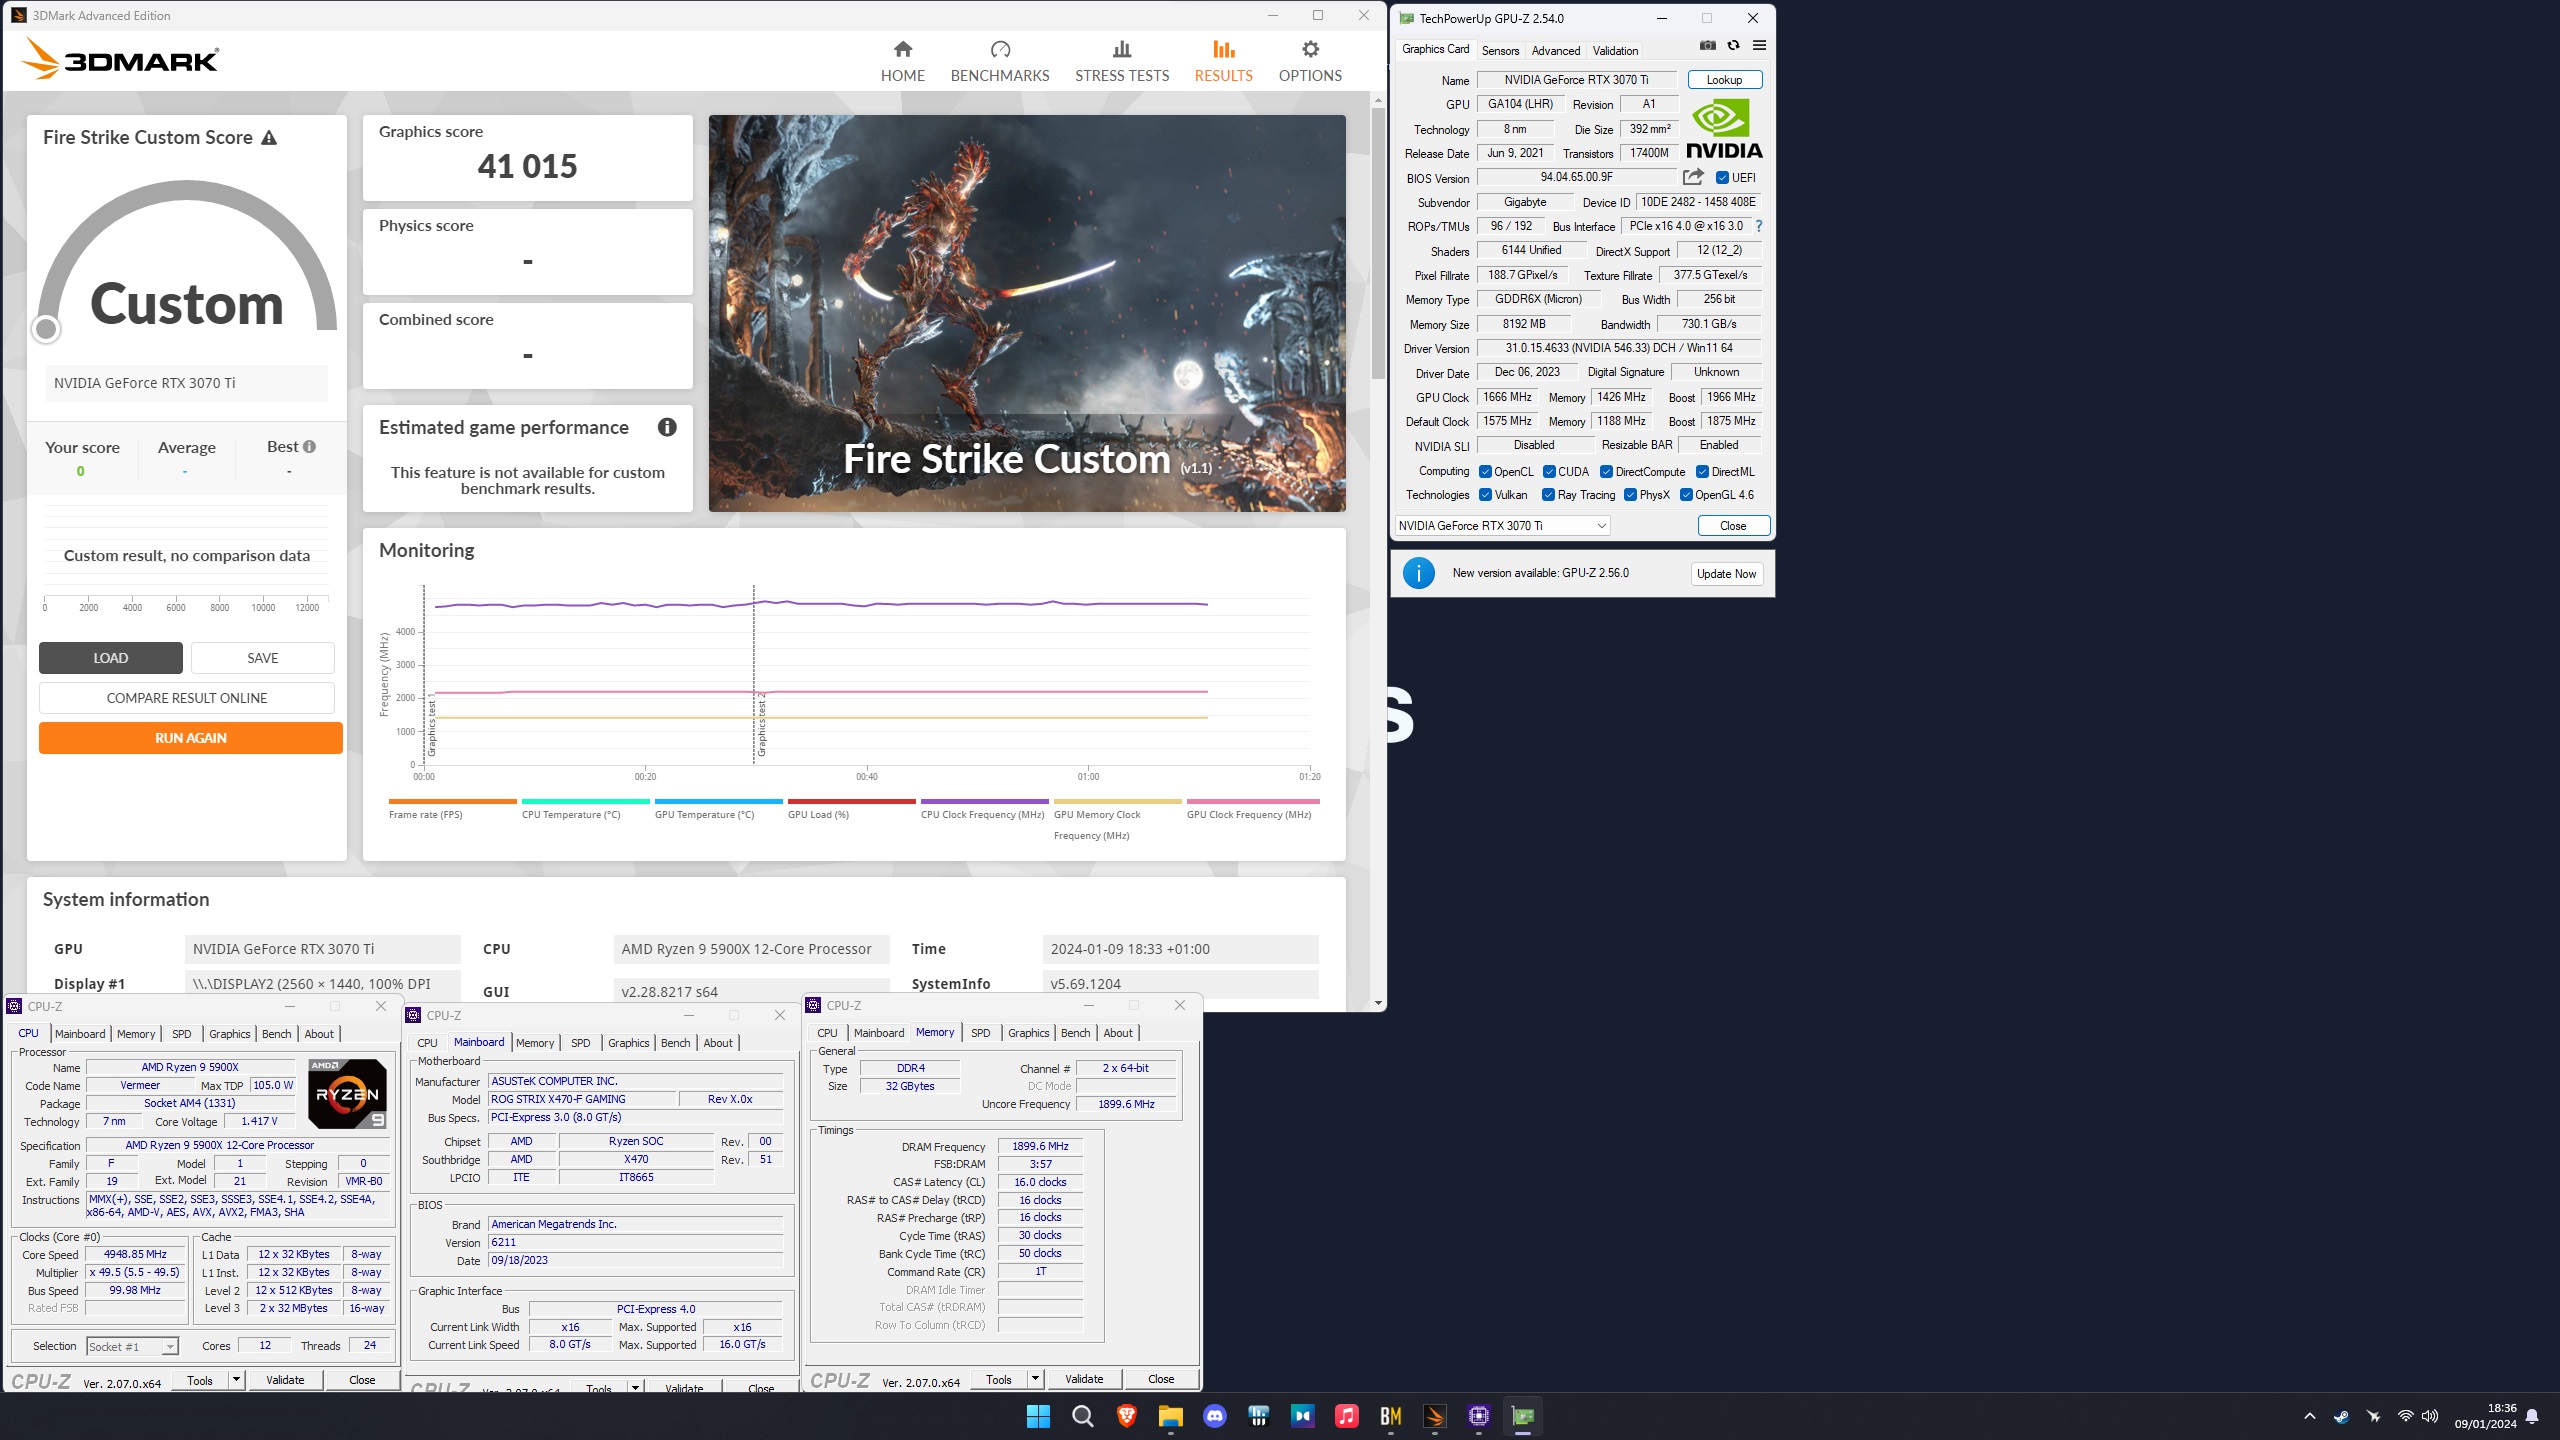This screenshot has width=2560, height=1440.
Task: Click the Fire Strike Custom preview image
Action: click(1027, 313)
